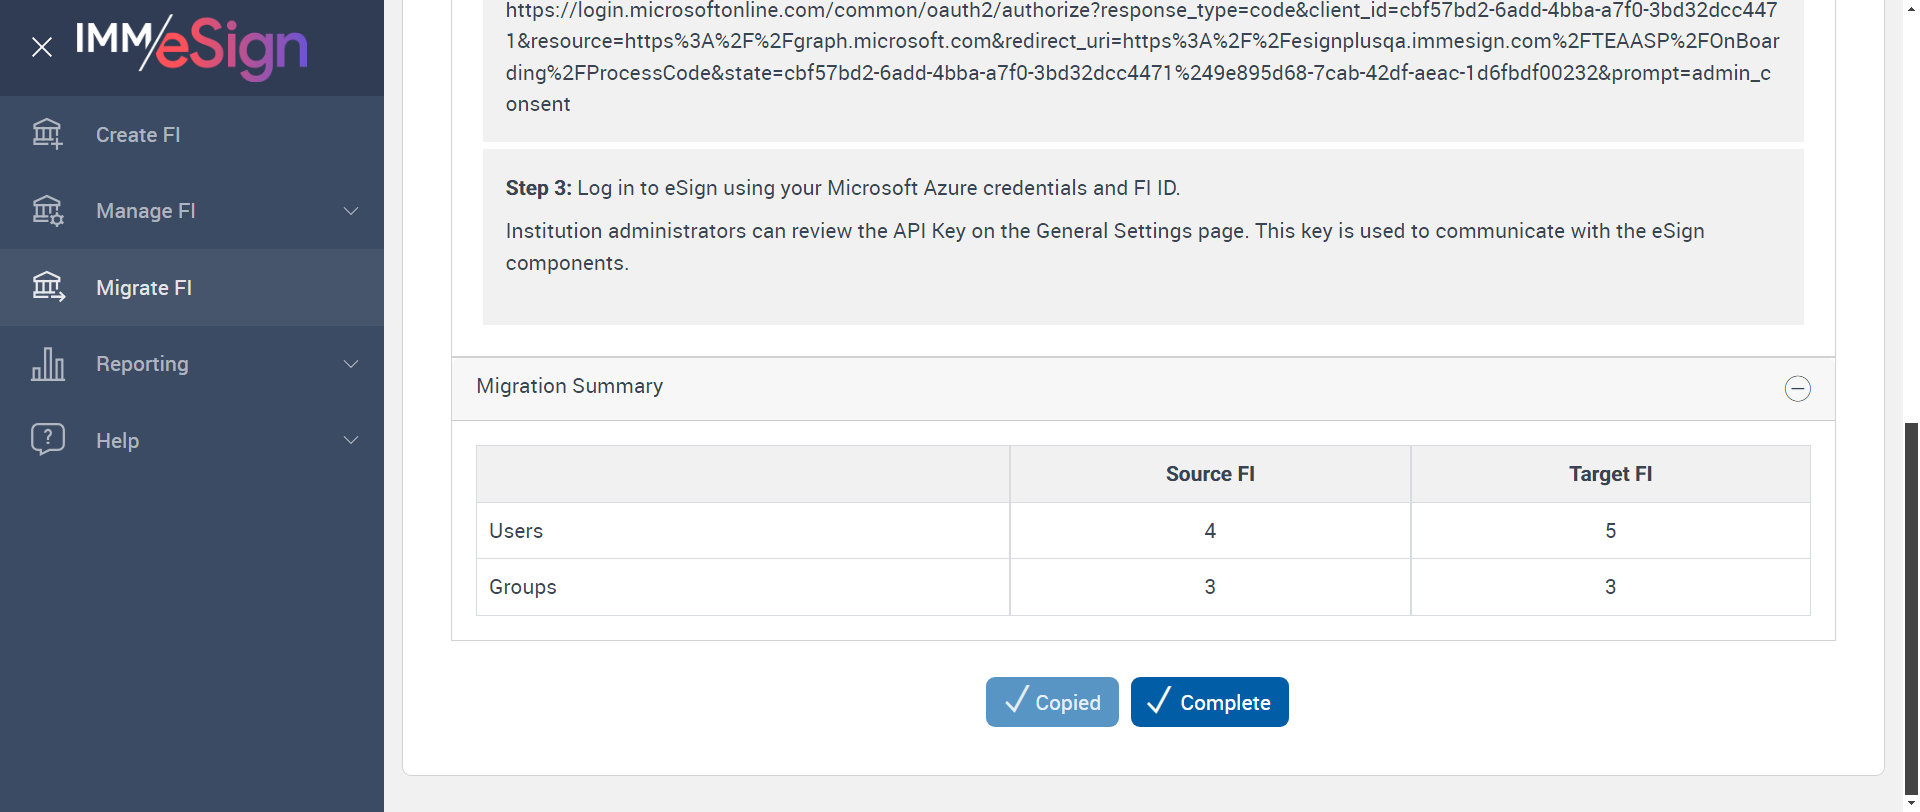
Task: Expand the Help submenu chevron
Action: click(x=351, y=440)
